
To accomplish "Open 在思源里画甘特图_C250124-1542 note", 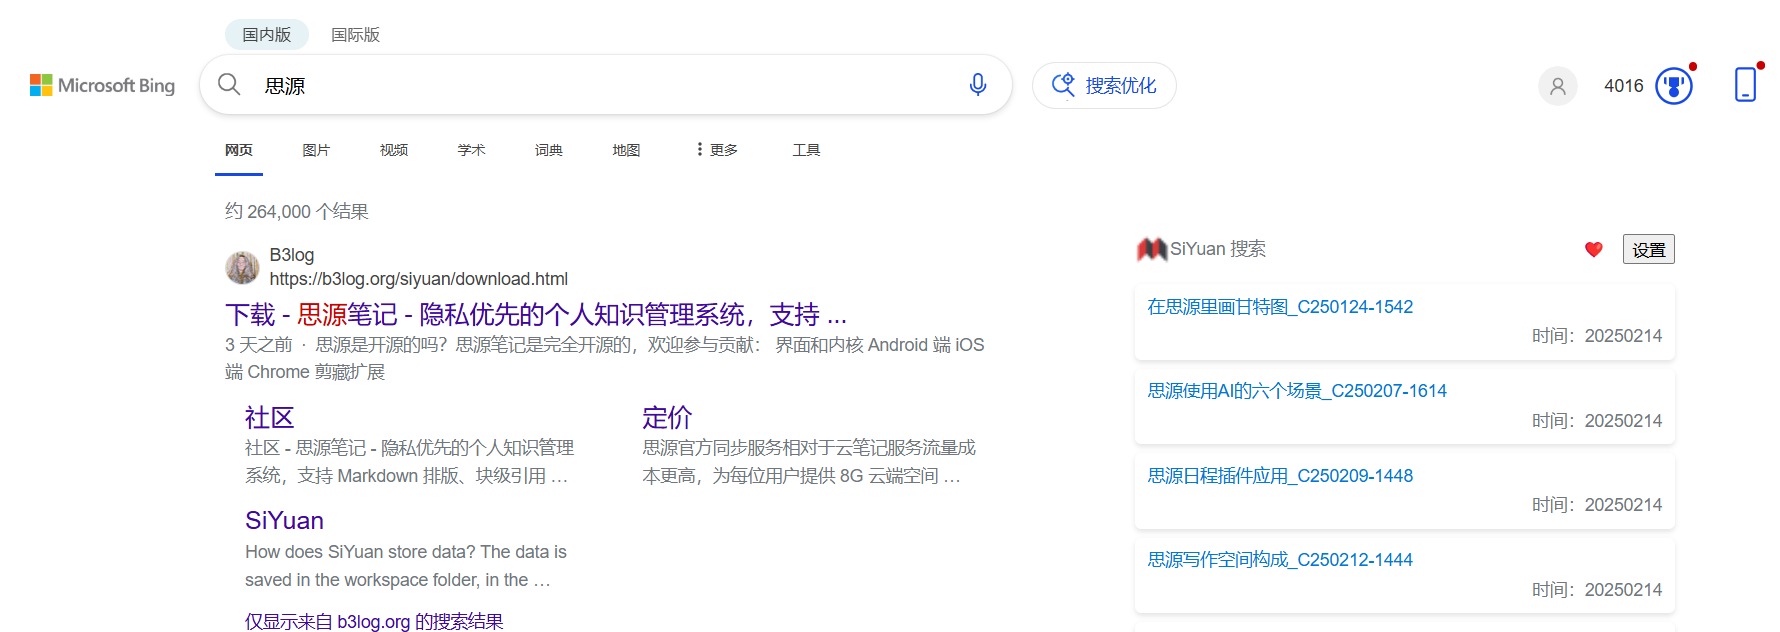I will coord(1280,307).
